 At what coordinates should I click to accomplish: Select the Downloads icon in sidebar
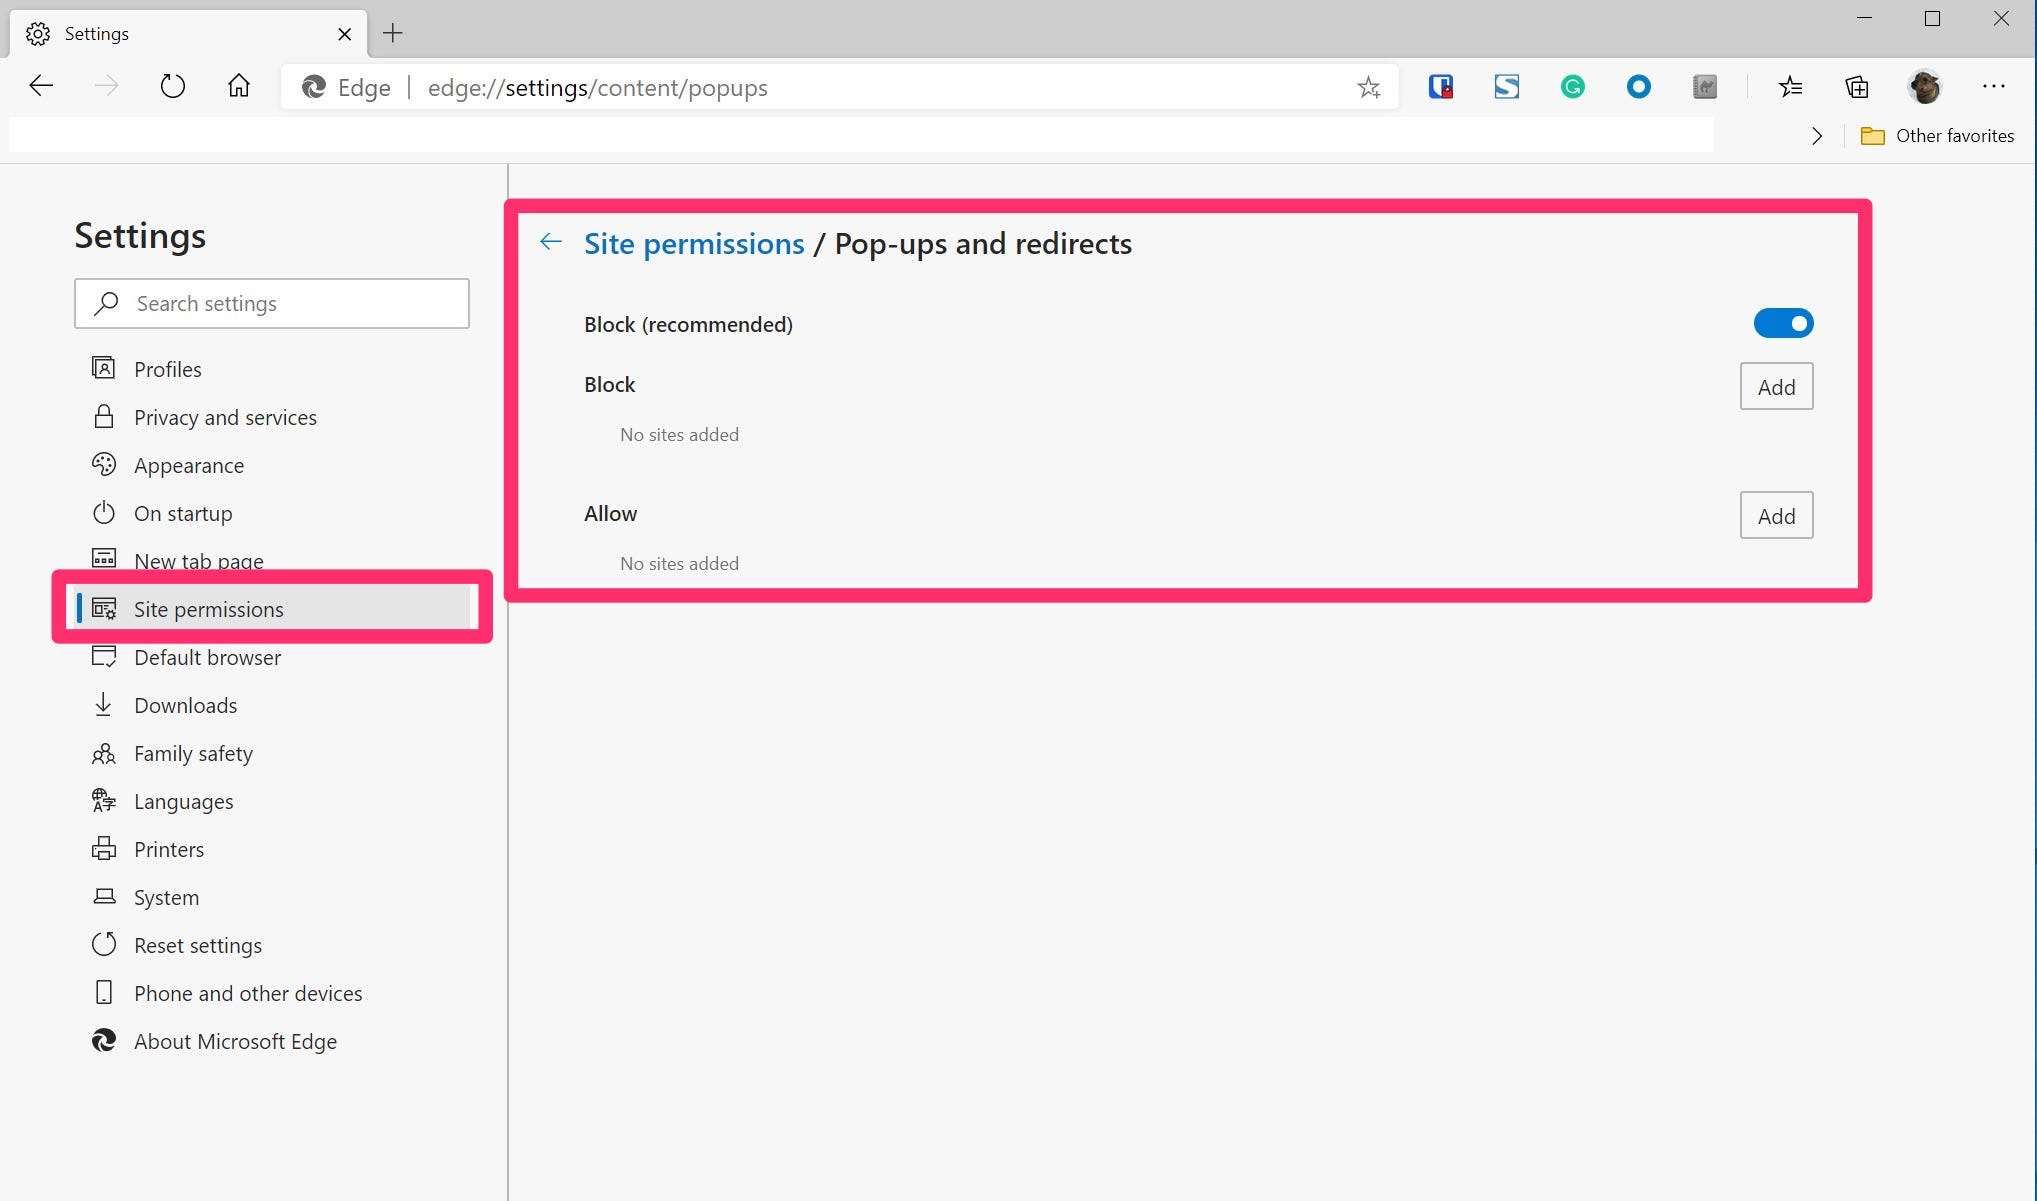click(103, 703)
